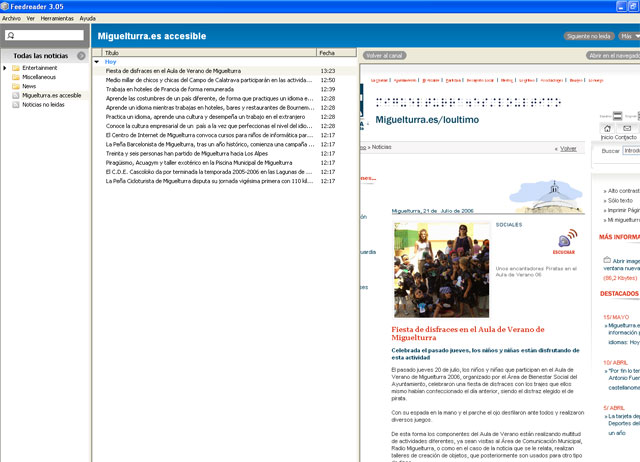Open the Ver menu
The height and width of the screenshot is (462, 640).
tap(31, 18)
